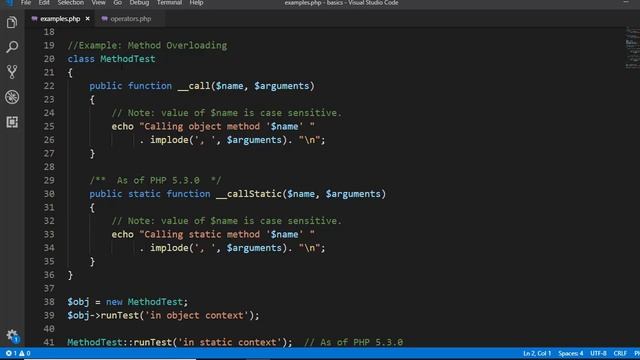Open the Extensions icon in activity bar

click(12, 122)
